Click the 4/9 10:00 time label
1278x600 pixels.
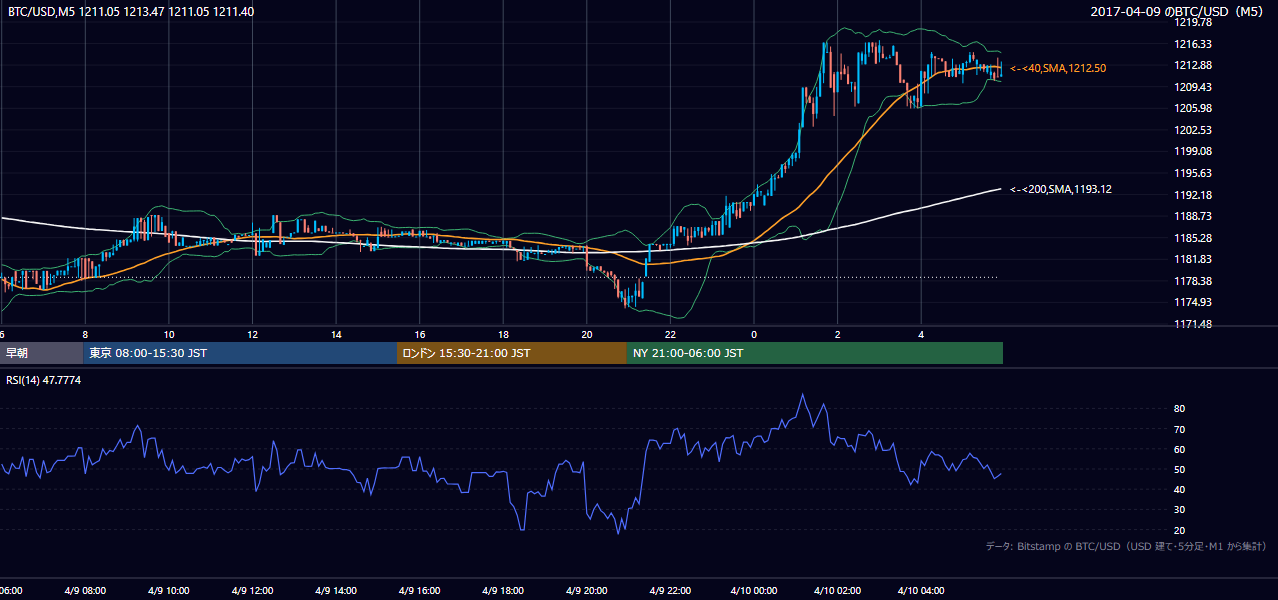click(x=168, y=591)
